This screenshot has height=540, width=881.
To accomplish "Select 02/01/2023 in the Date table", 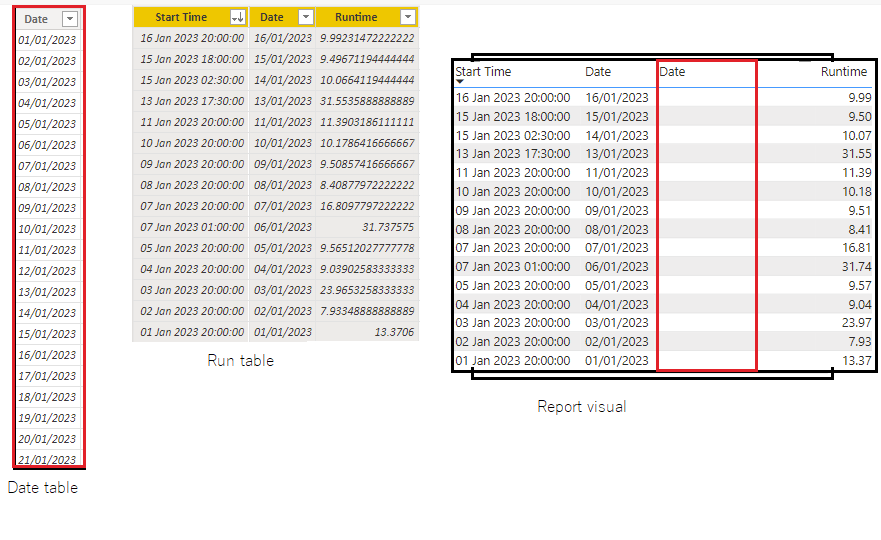I will (47, 61).
